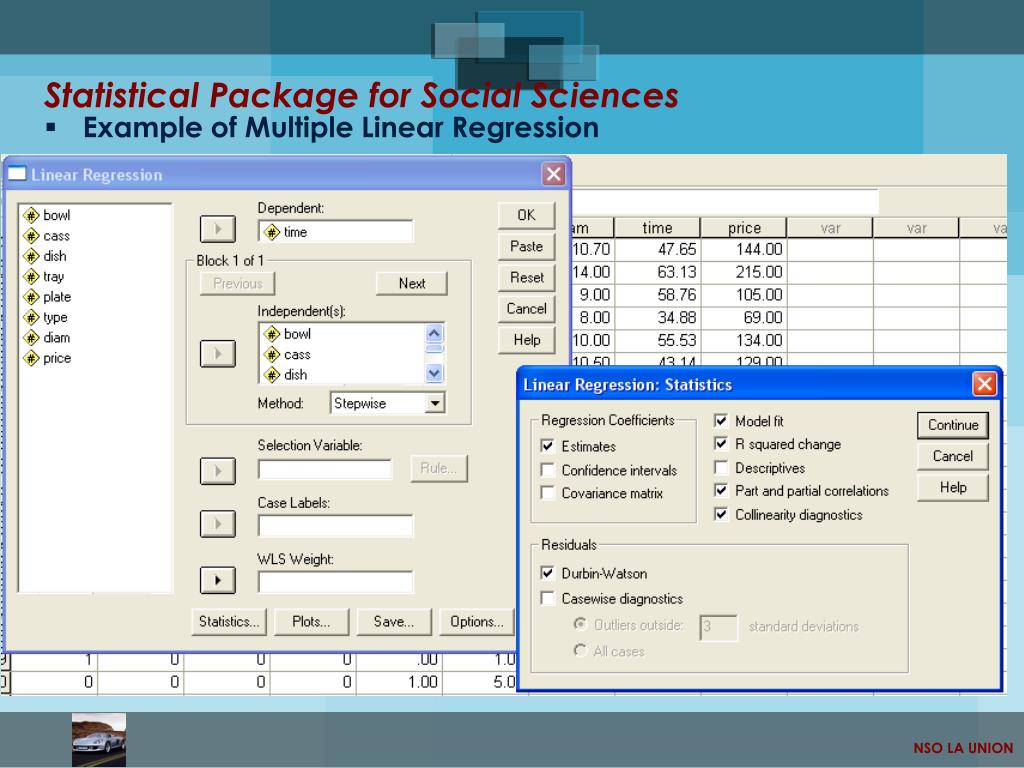Click the arrow button beside Selection Variable
This screenshot has height=768, width=1024.
tap(217, 471)
